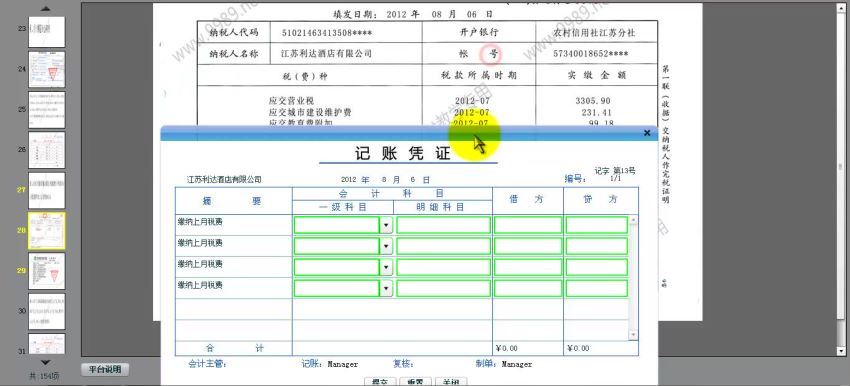Focus second row 一级科目 combo field
The width and height of the screenshot is (850, 386).
point(337,246)
